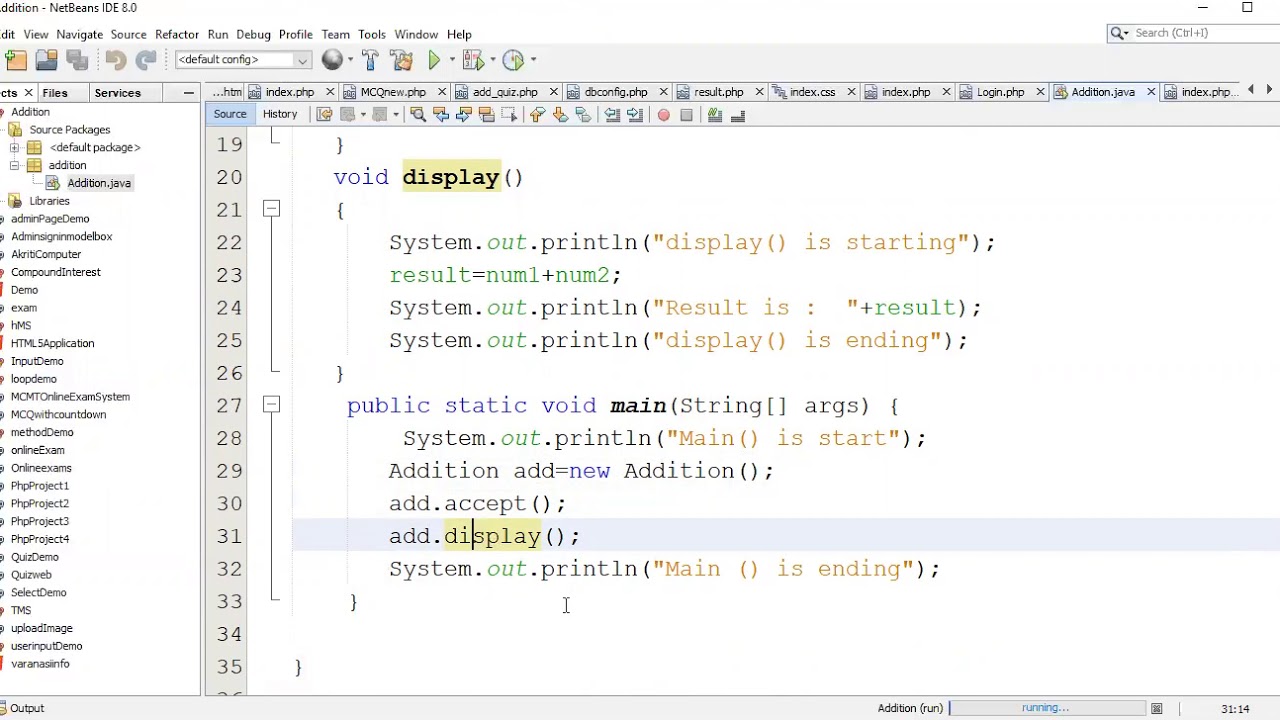Image resolution: width=1280 pixels, height=720 pixels.
Task: Select MCMTOnlineExamSystem project
Action: pos(70,397)
